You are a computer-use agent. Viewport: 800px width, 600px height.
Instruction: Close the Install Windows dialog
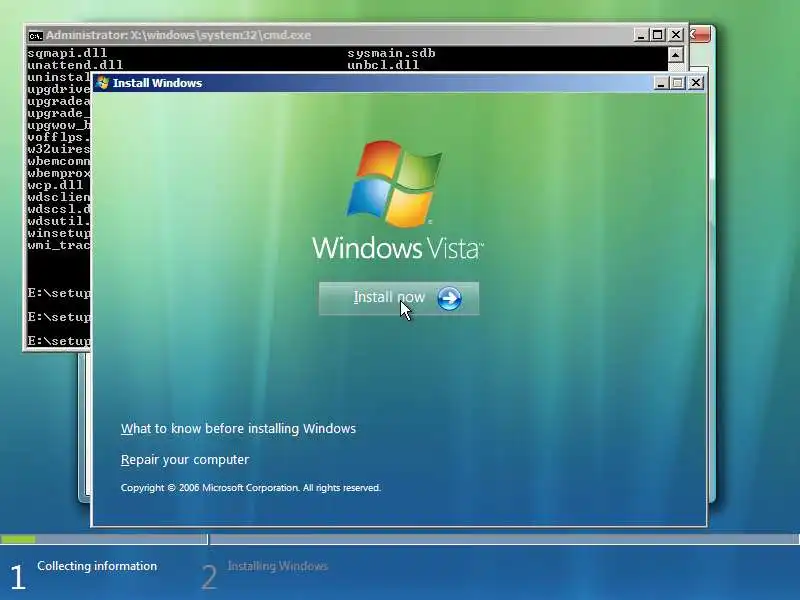pos(696,83)
